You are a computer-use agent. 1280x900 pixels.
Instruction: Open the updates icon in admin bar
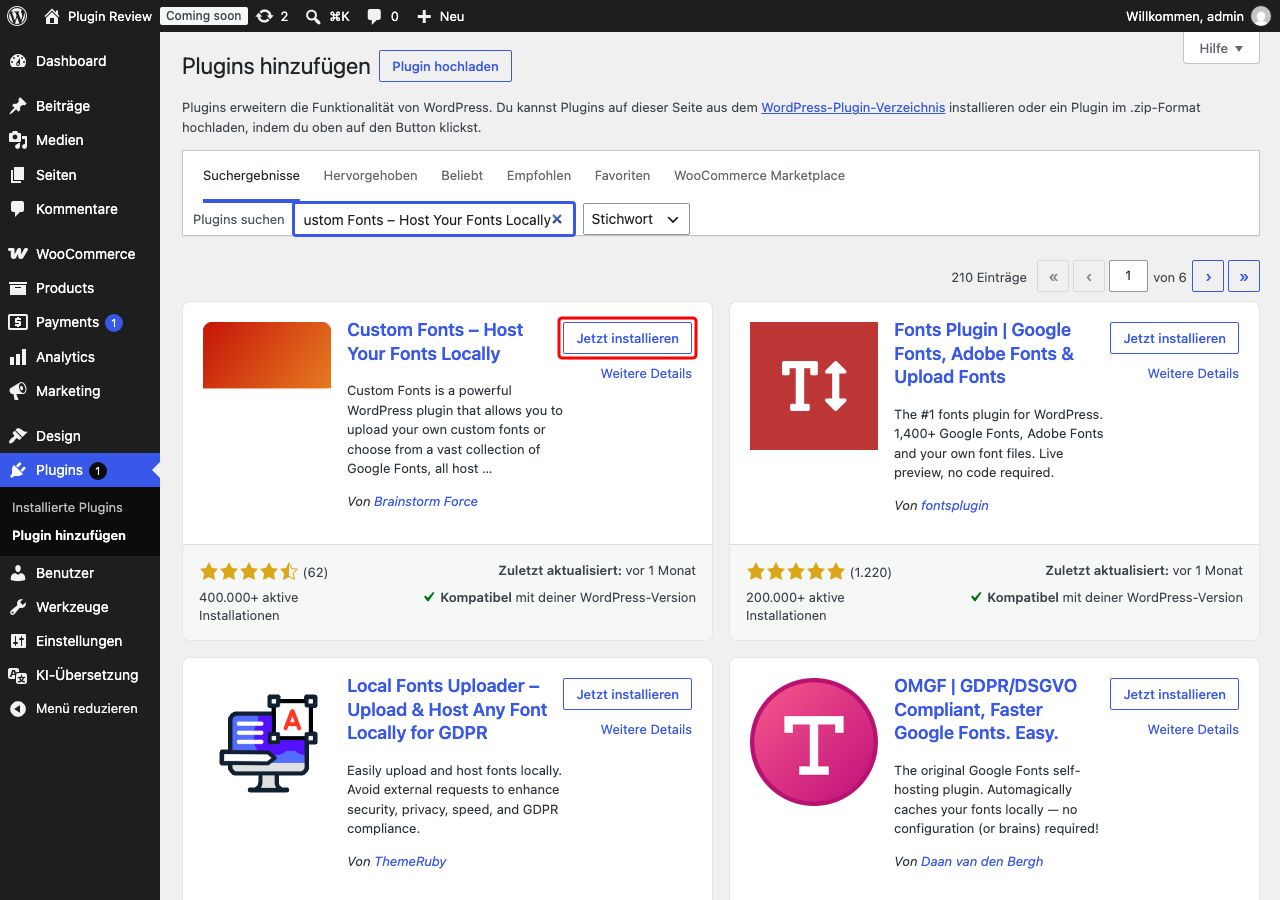(x=265, y=16)
